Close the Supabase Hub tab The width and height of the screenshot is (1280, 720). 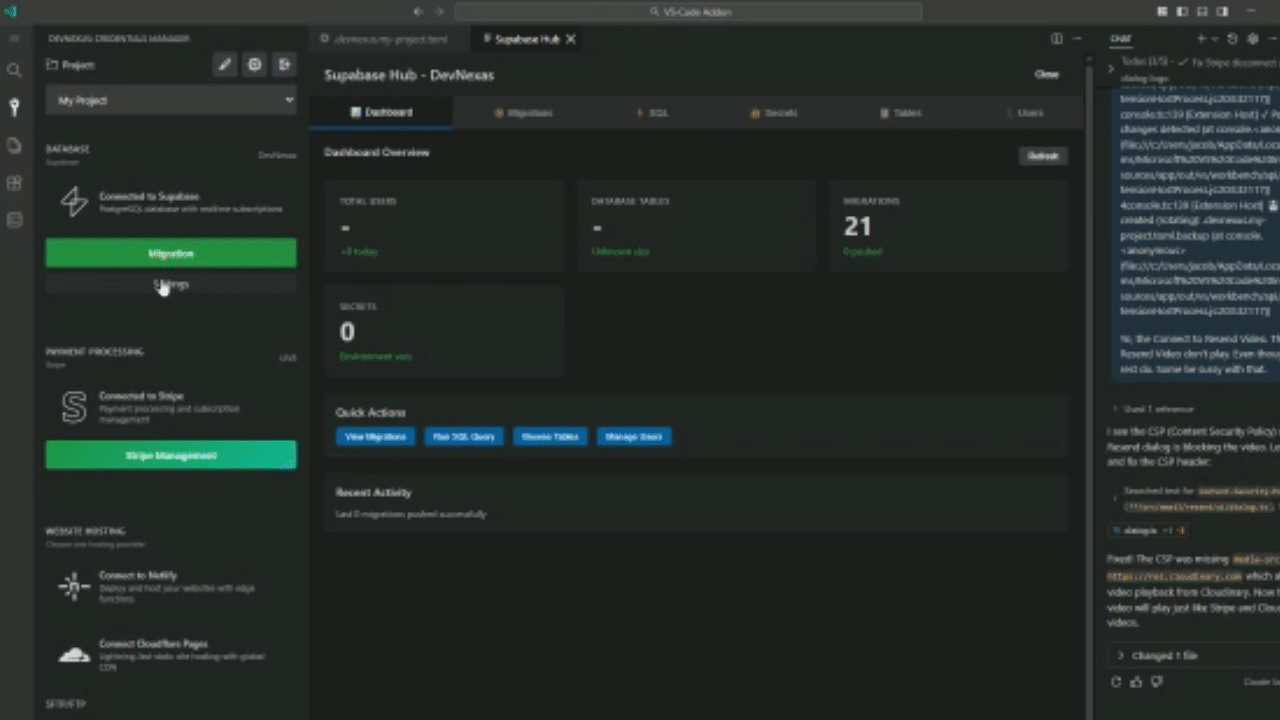click(571, 39)
